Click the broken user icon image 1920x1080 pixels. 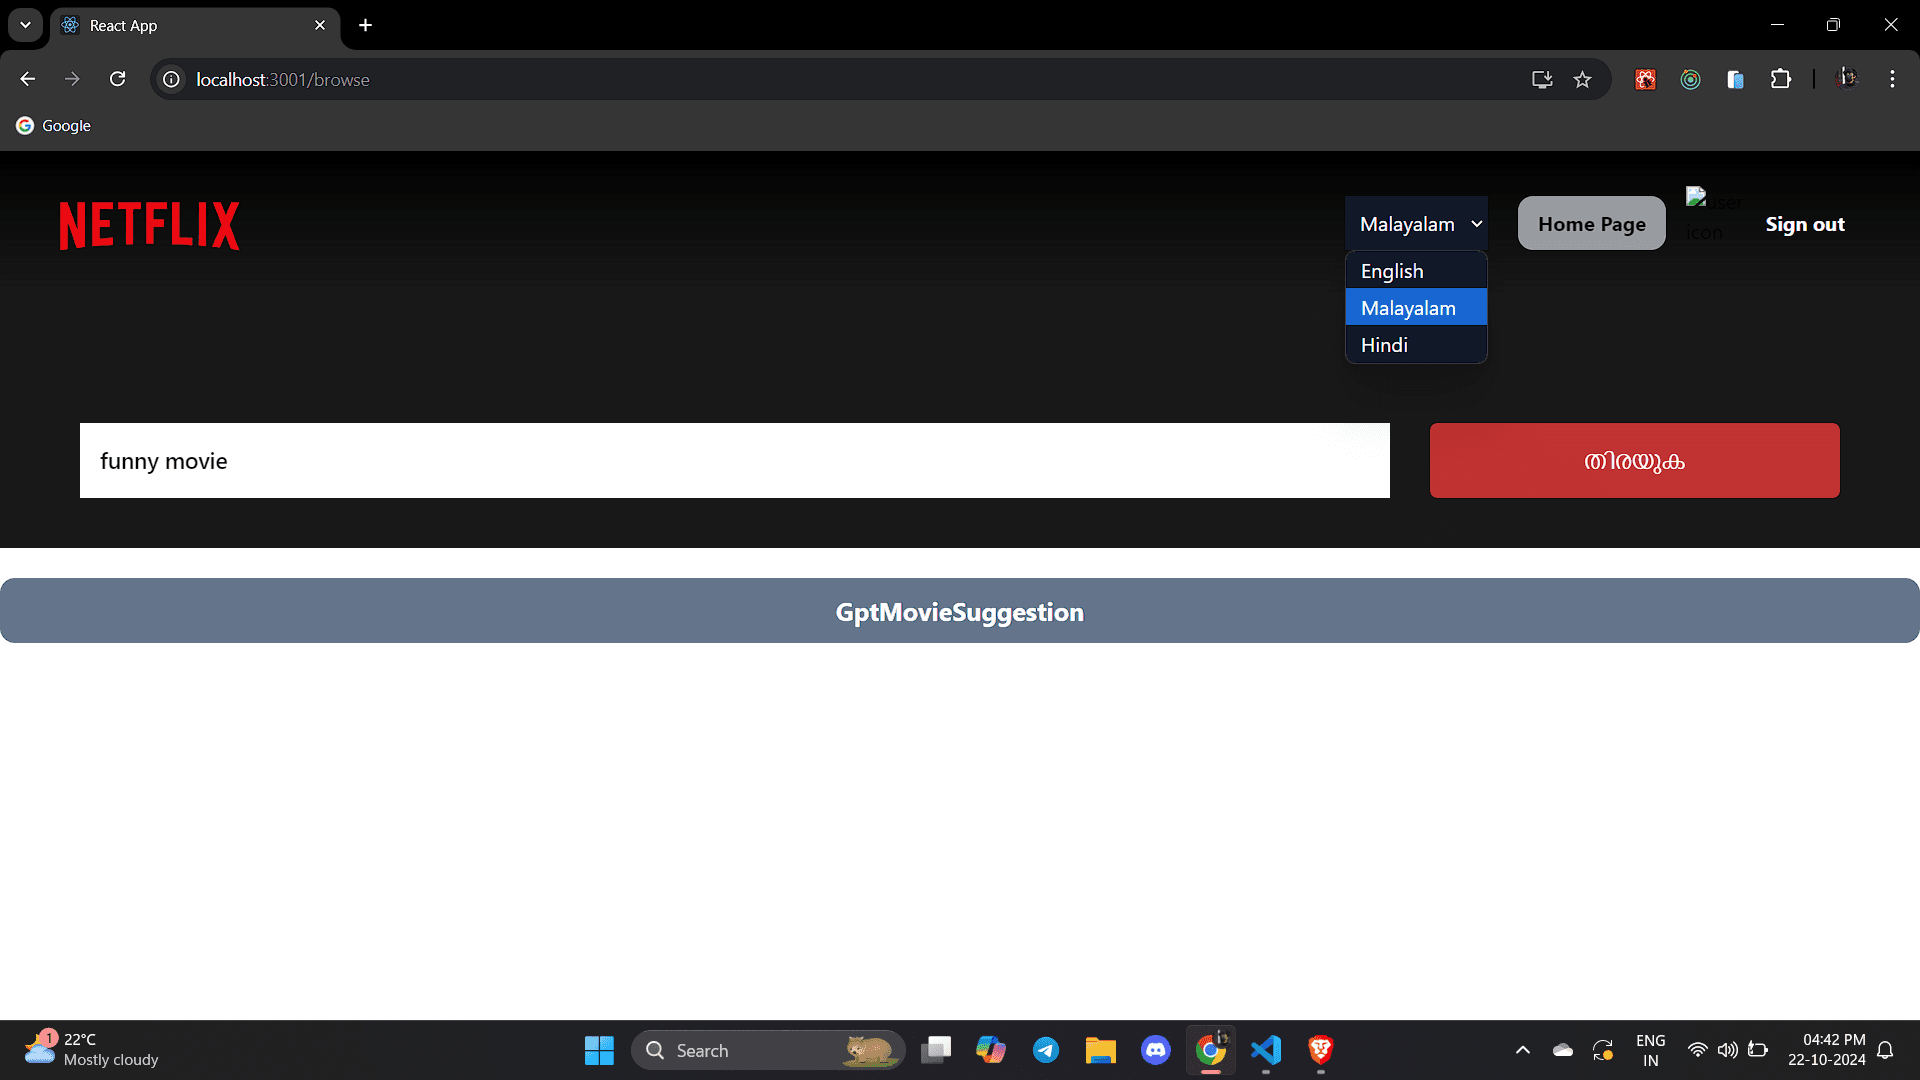coord(1712,215)
